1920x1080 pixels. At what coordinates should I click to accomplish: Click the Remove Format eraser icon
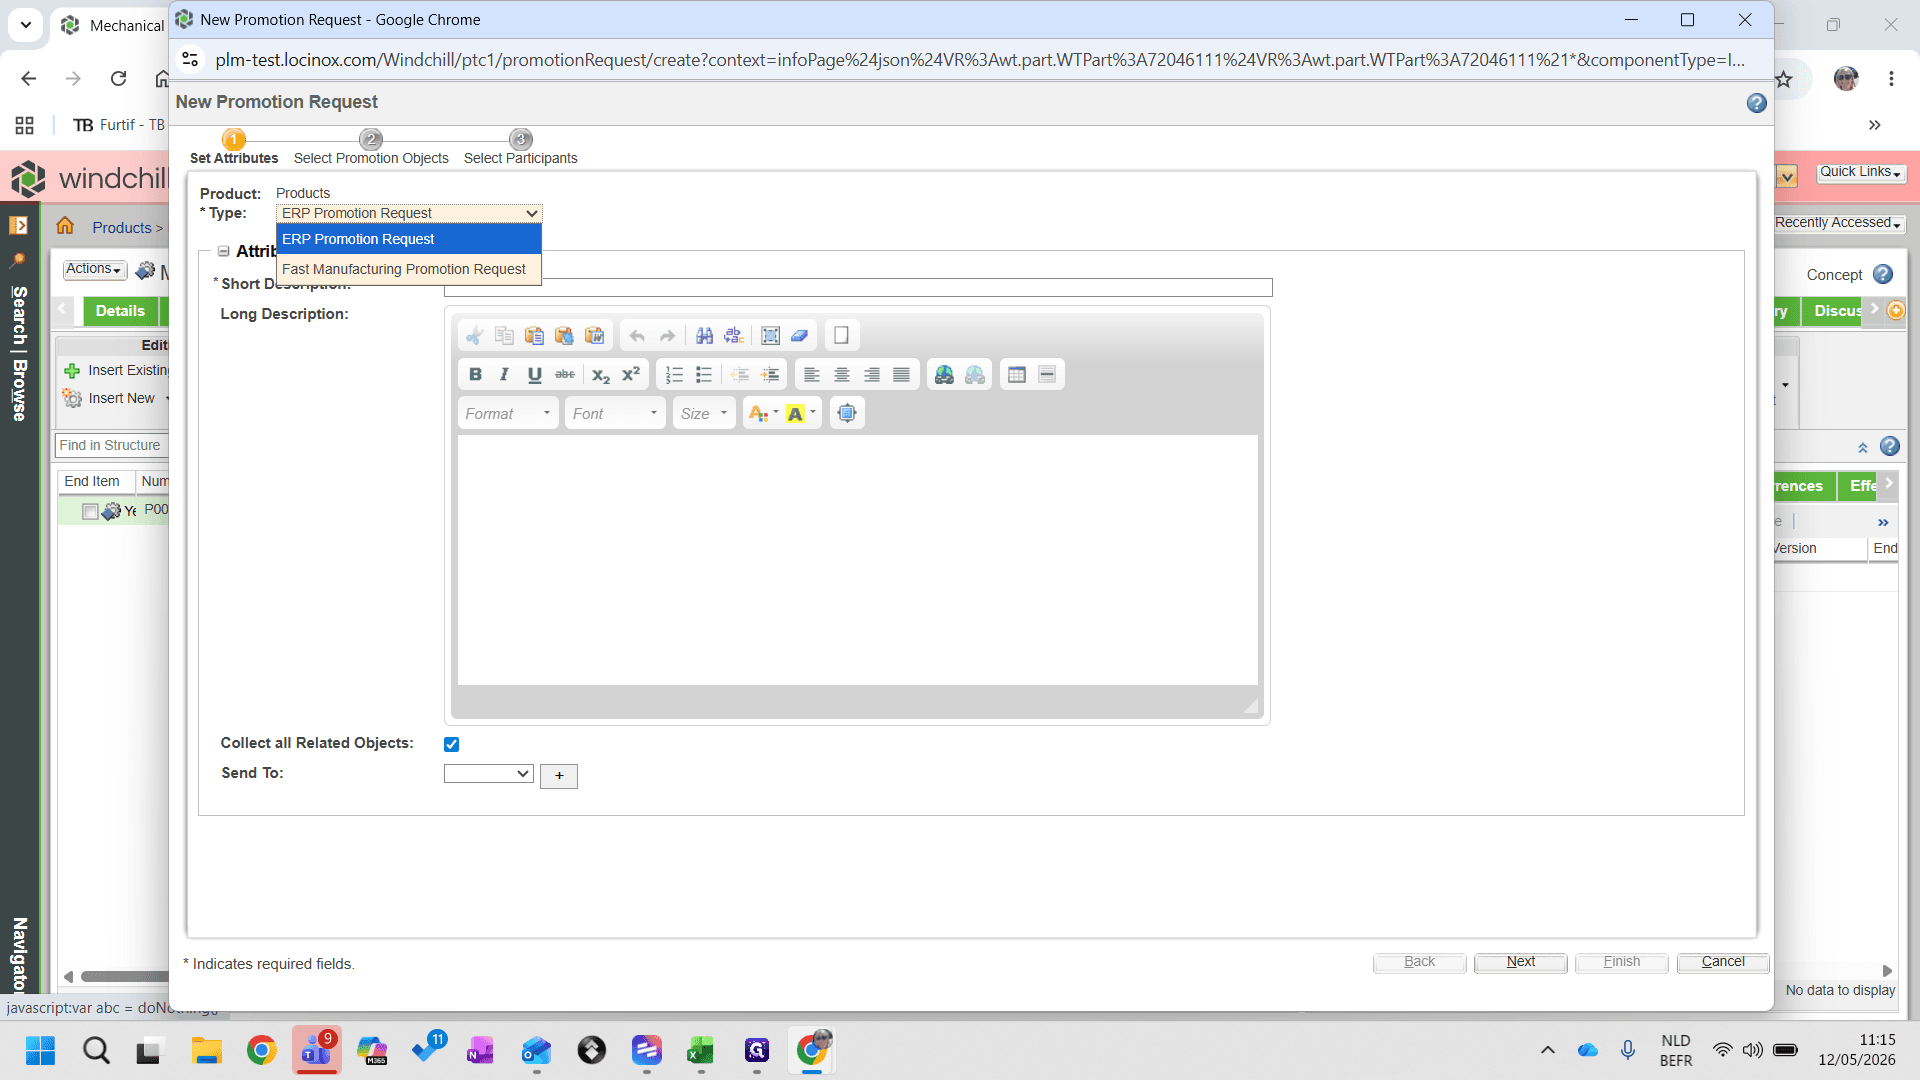[799, 336]
